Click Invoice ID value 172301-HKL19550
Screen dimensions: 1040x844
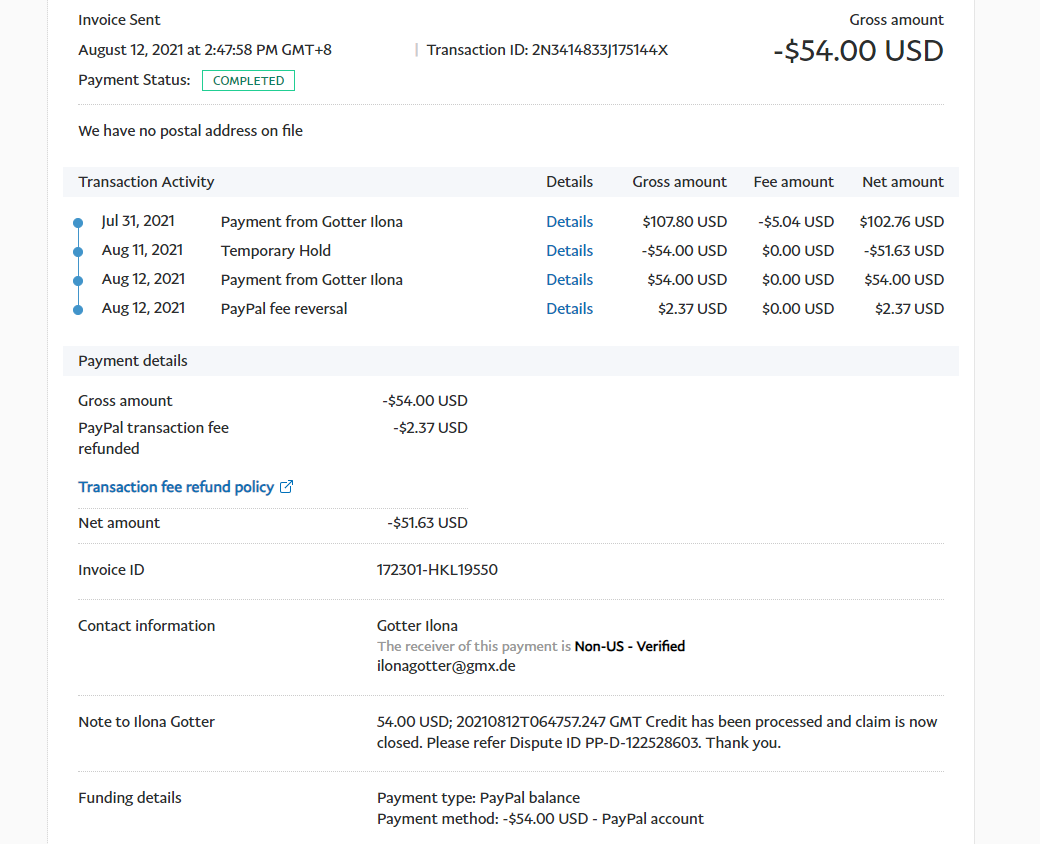(x=437, y=570)
